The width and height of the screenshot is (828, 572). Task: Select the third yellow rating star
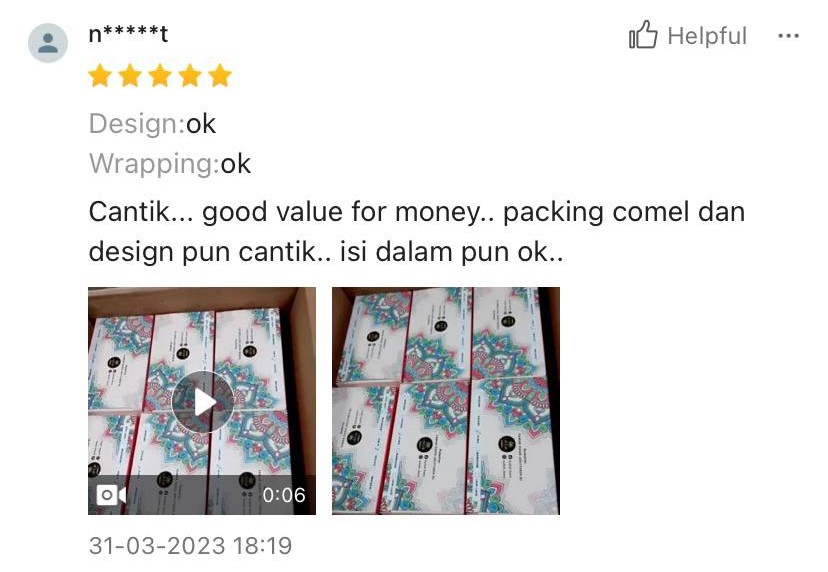pos(160,76)
